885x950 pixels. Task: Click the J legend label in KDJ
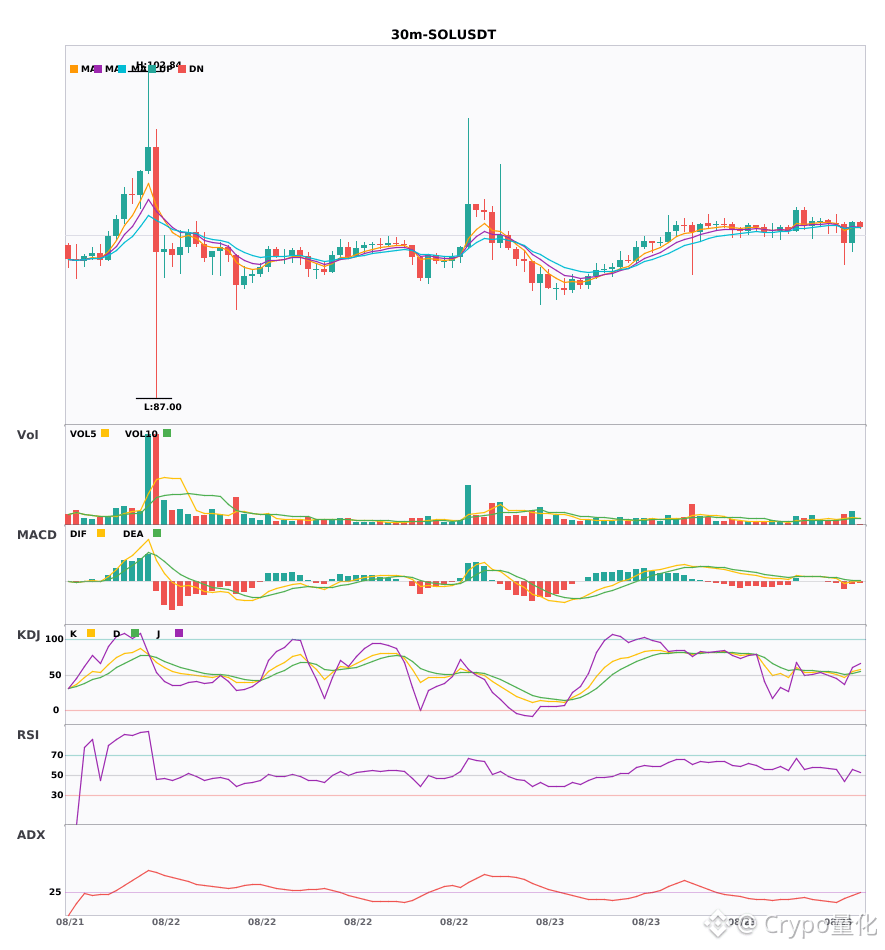158,634
